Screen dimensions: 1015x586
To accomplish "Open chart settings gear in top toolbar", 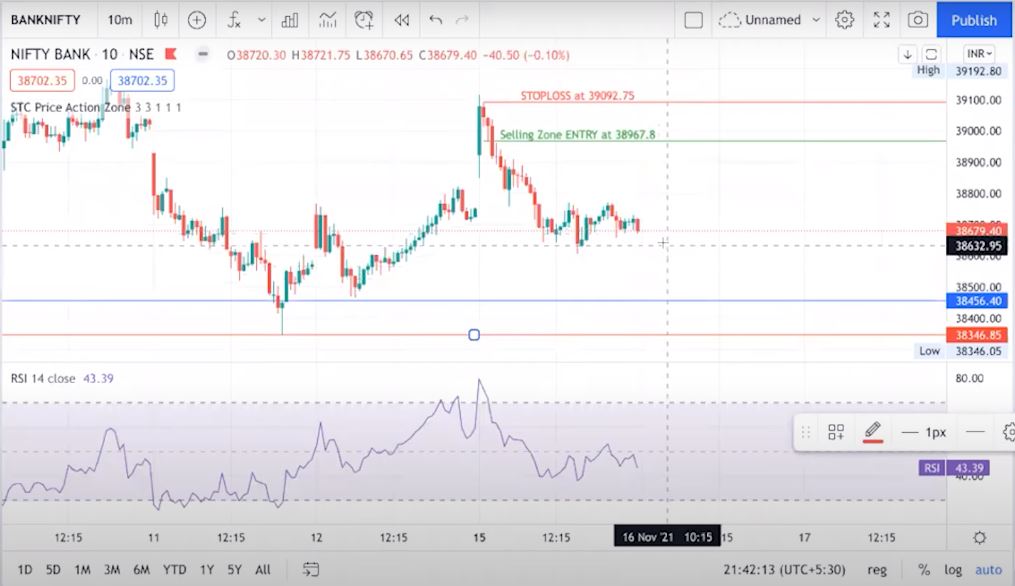I will (844, 19).
